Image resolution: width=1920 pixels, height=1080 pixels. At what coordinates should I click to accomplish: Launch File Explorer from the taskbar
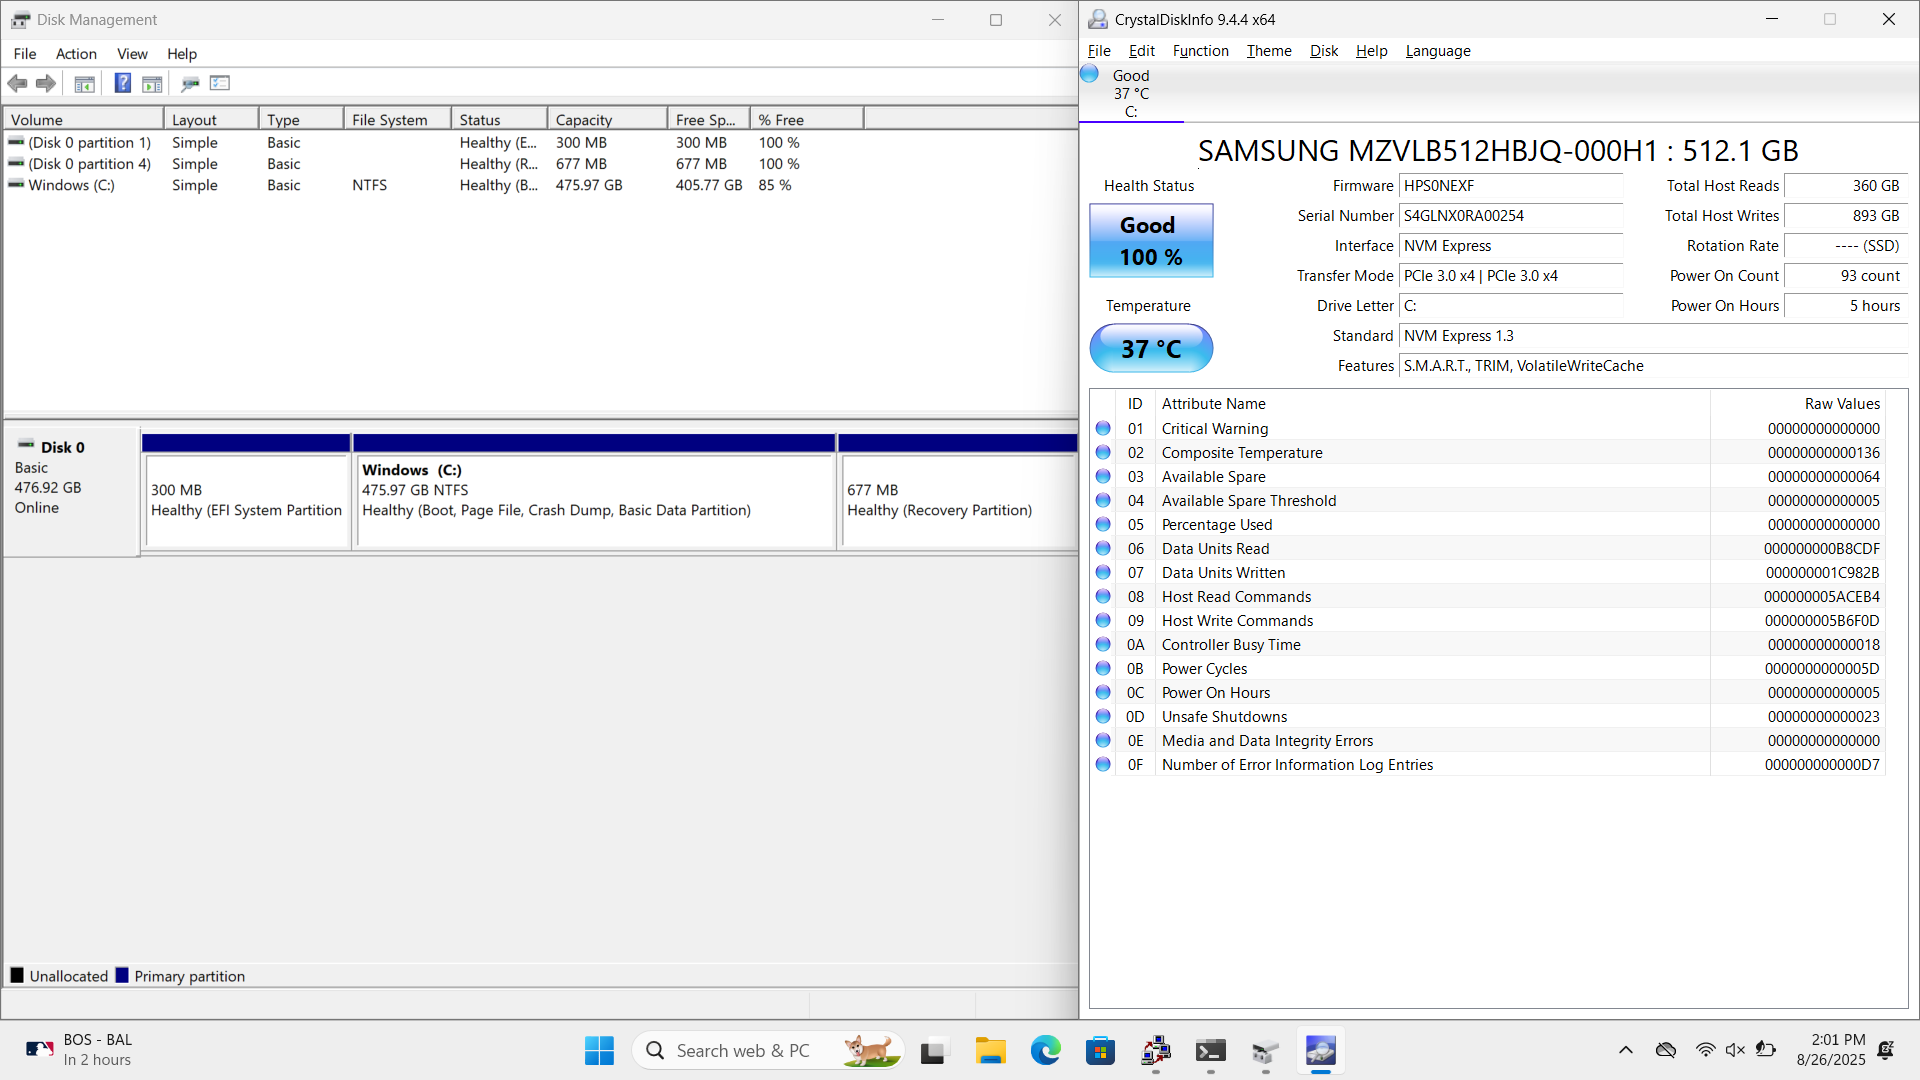[x=990, y=1051]
